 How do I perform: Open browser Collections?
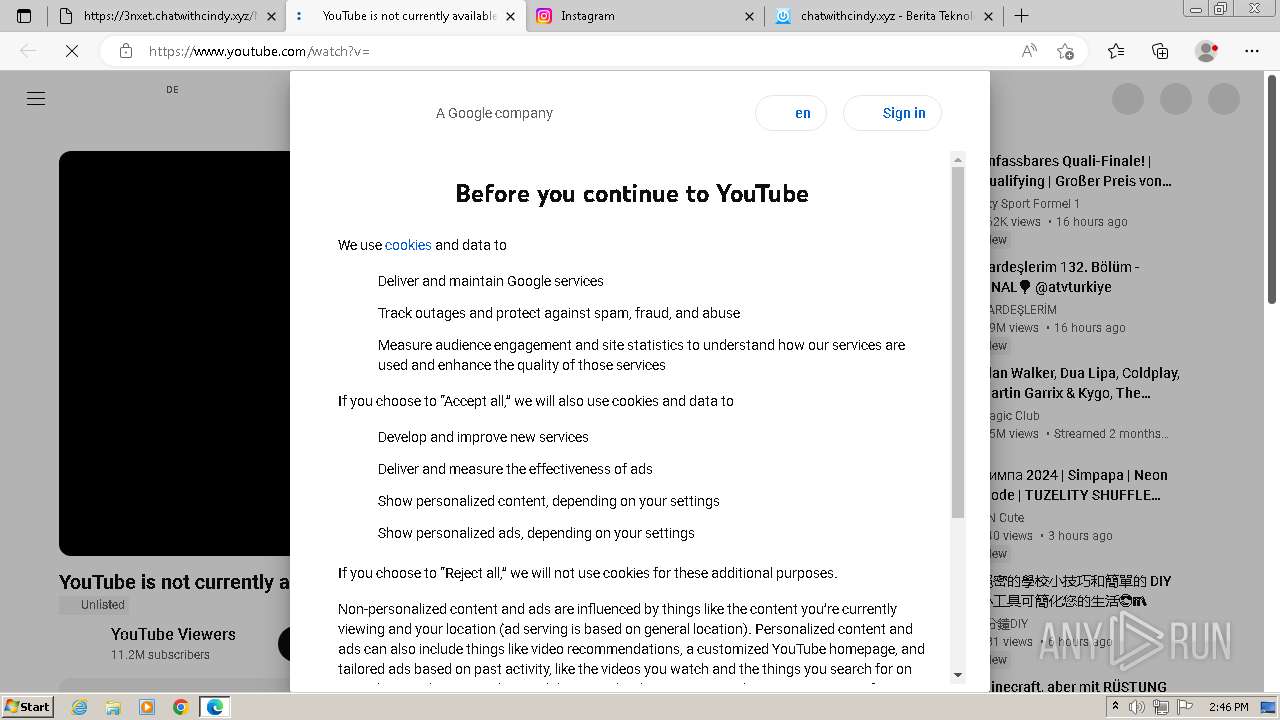click(1160, 51)
